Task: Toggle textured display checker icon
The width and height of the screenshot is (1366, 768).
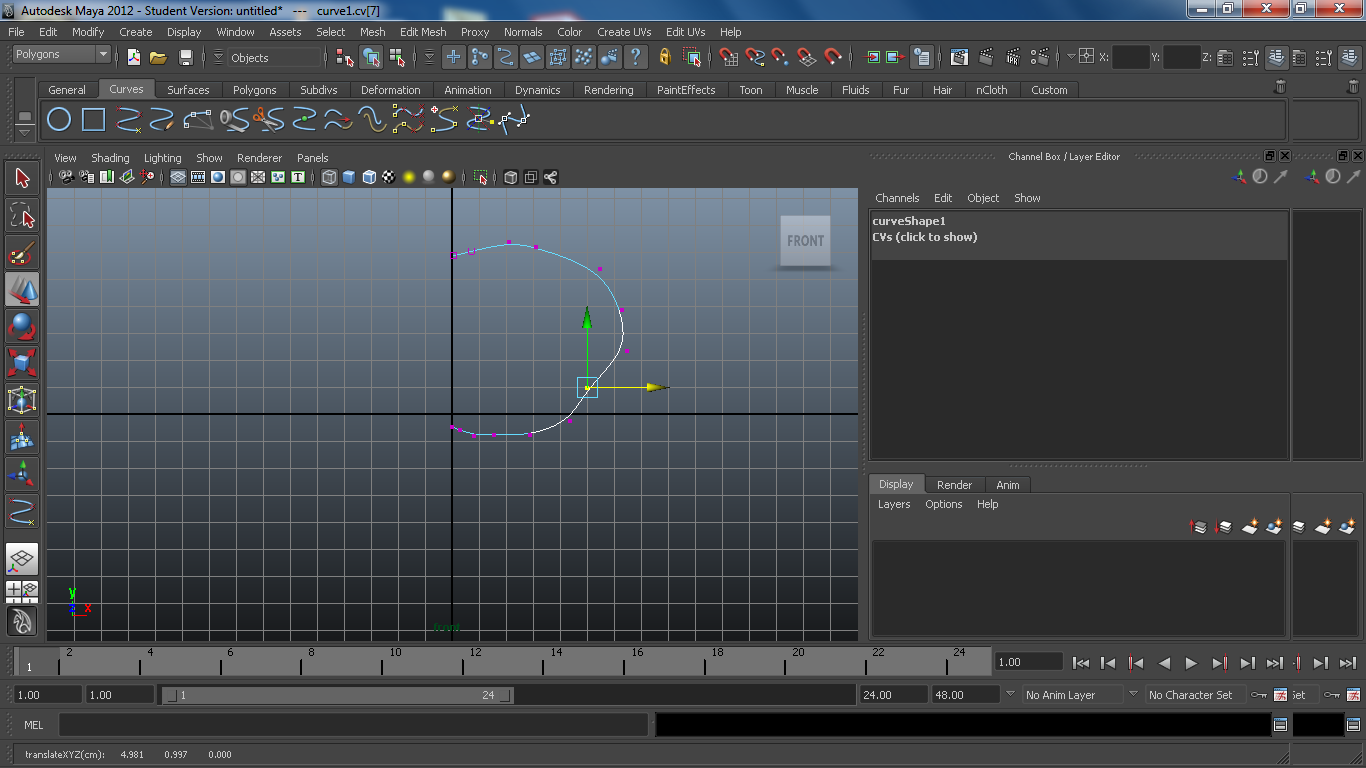Action: 389,177
